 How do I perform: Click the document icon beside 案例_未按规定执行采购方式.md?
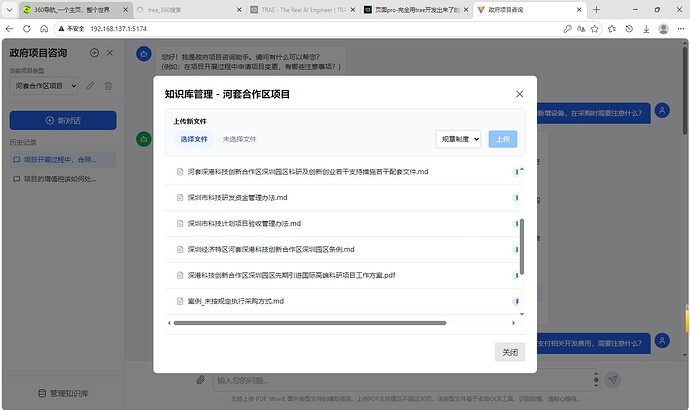[x=180, y=302]
